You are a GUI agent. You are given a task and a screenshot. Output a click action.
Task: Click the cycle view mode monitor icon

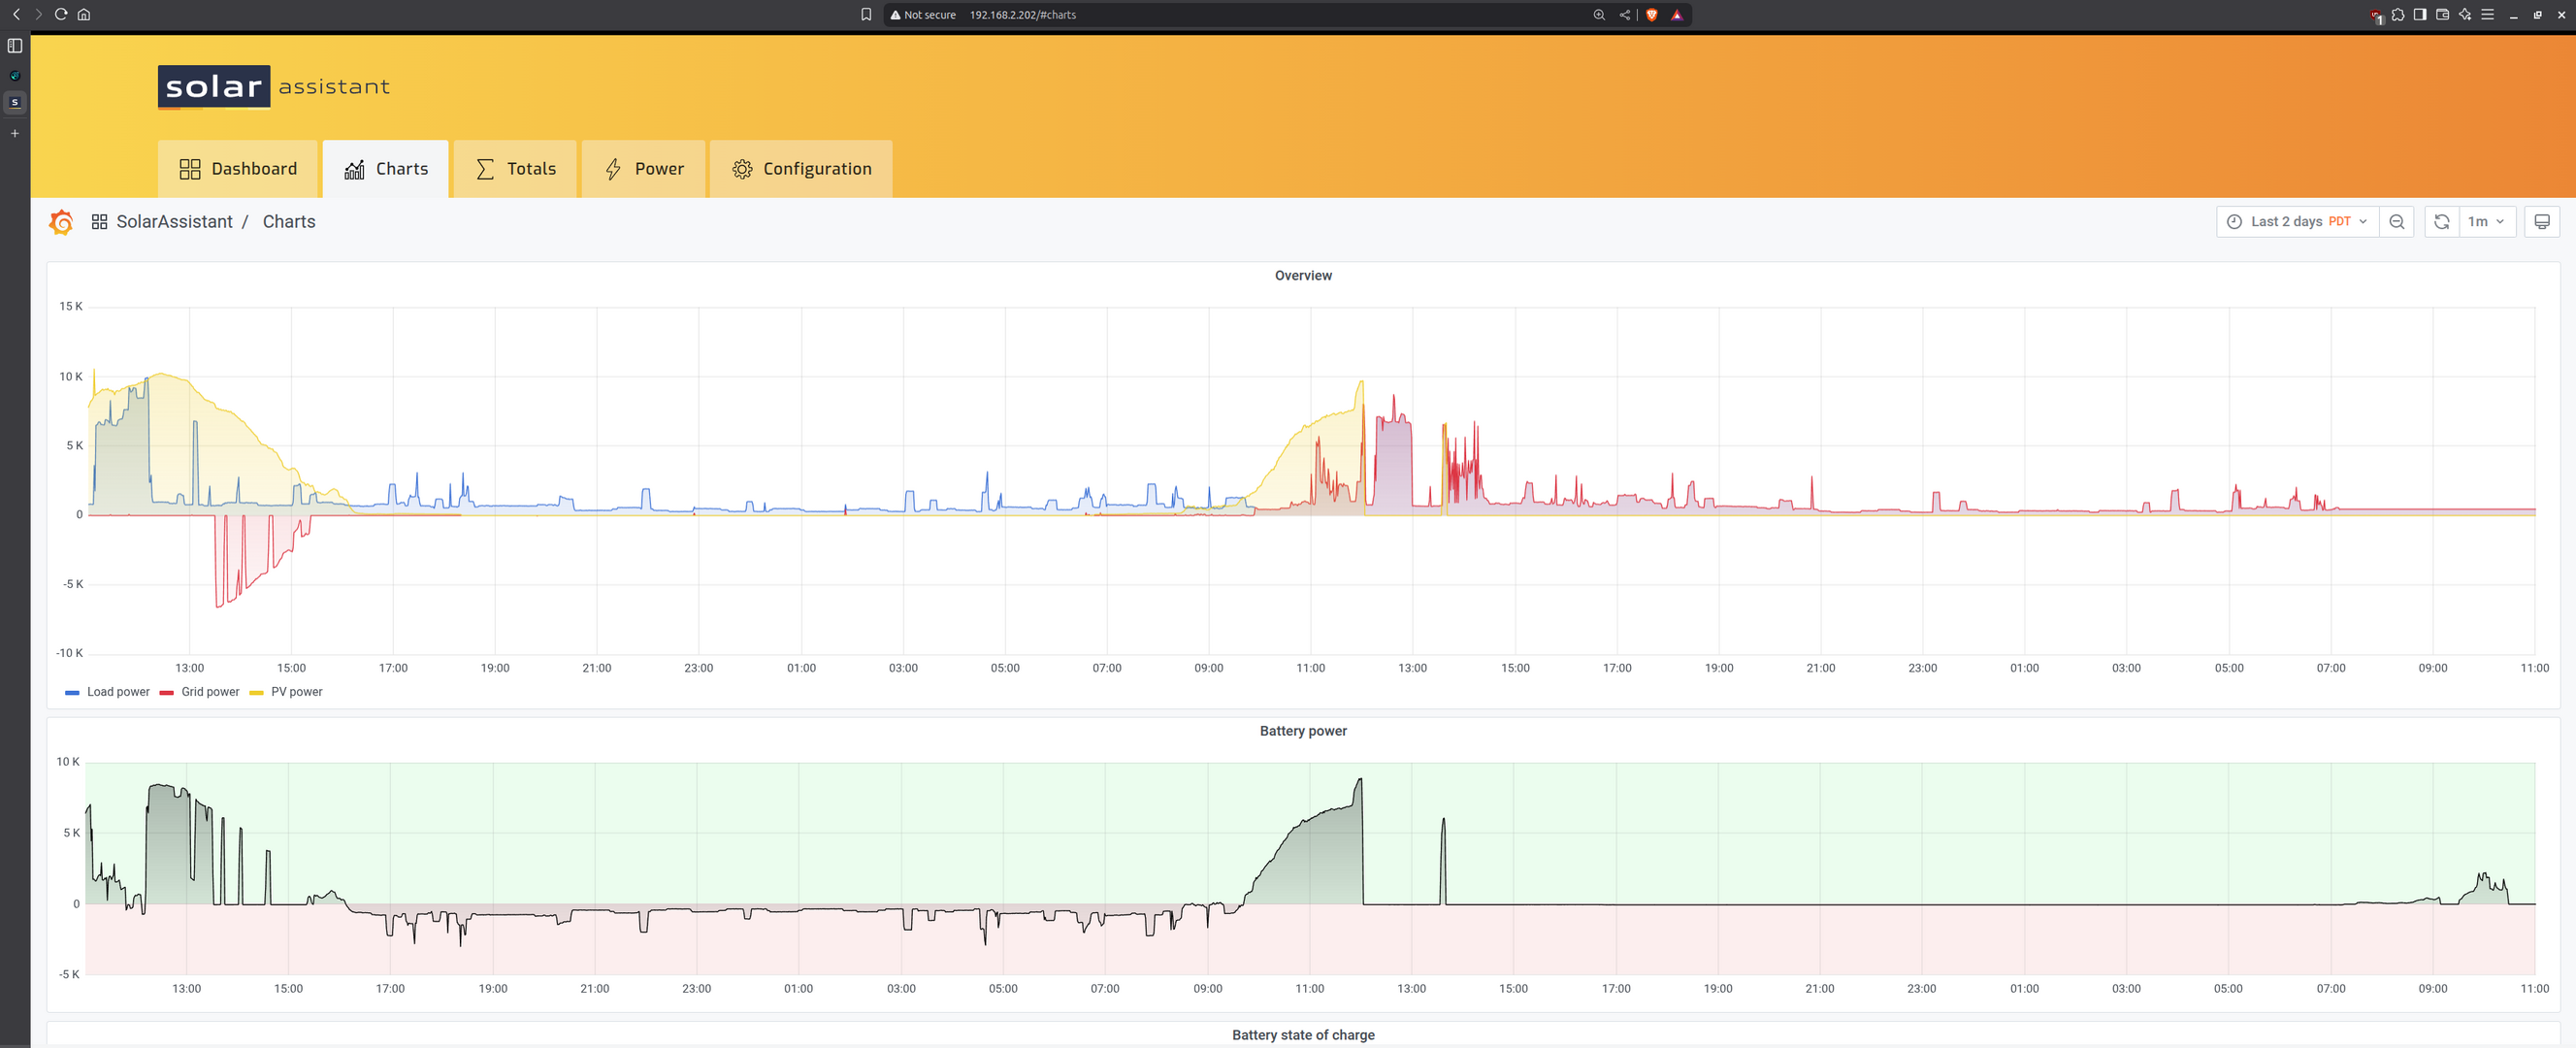click(x=2541, y=222)
